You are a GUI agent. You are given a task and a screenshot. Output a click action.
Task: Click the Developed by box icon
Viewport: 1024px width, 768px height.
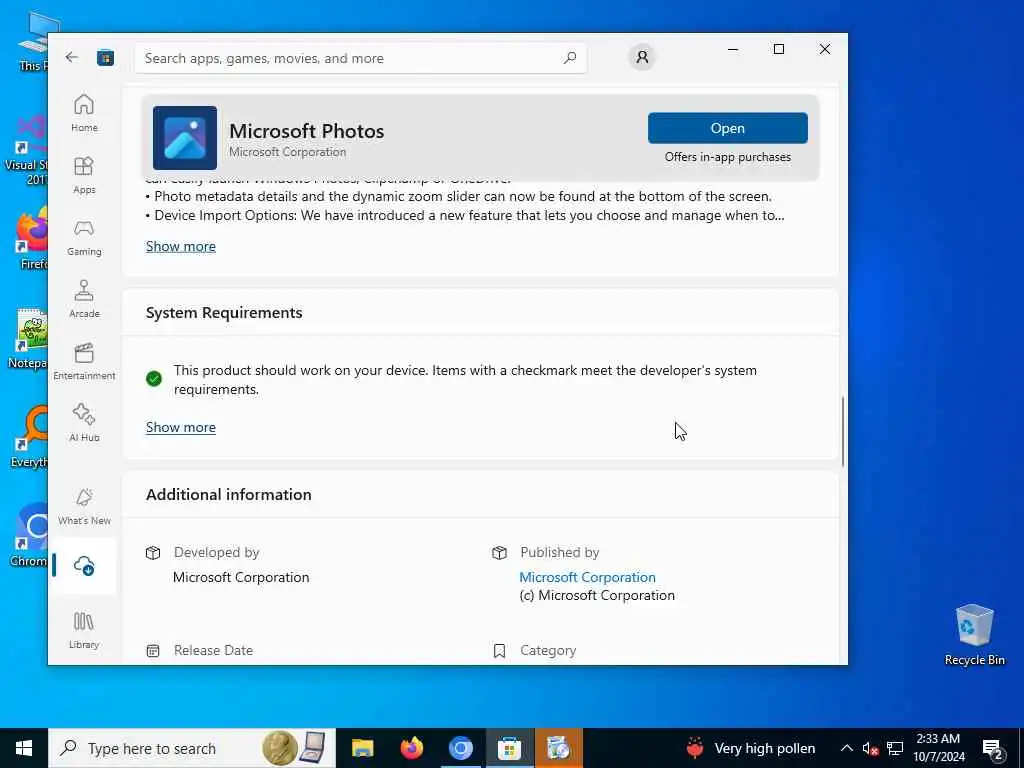click(153, 553)
